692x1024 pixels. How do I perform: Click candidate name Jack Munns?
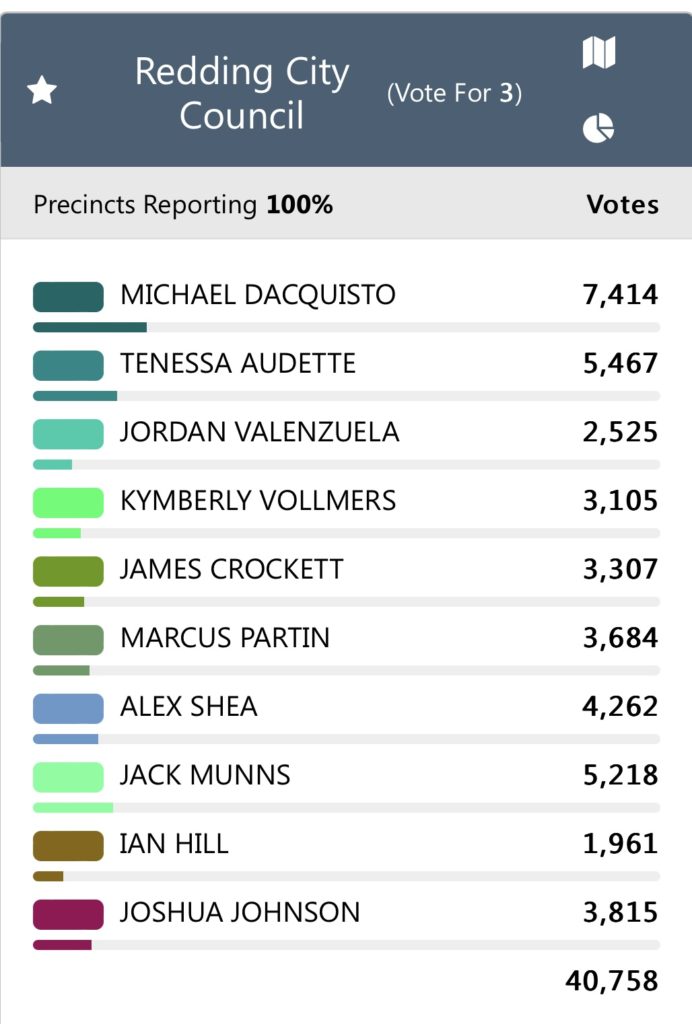point(205,775)
